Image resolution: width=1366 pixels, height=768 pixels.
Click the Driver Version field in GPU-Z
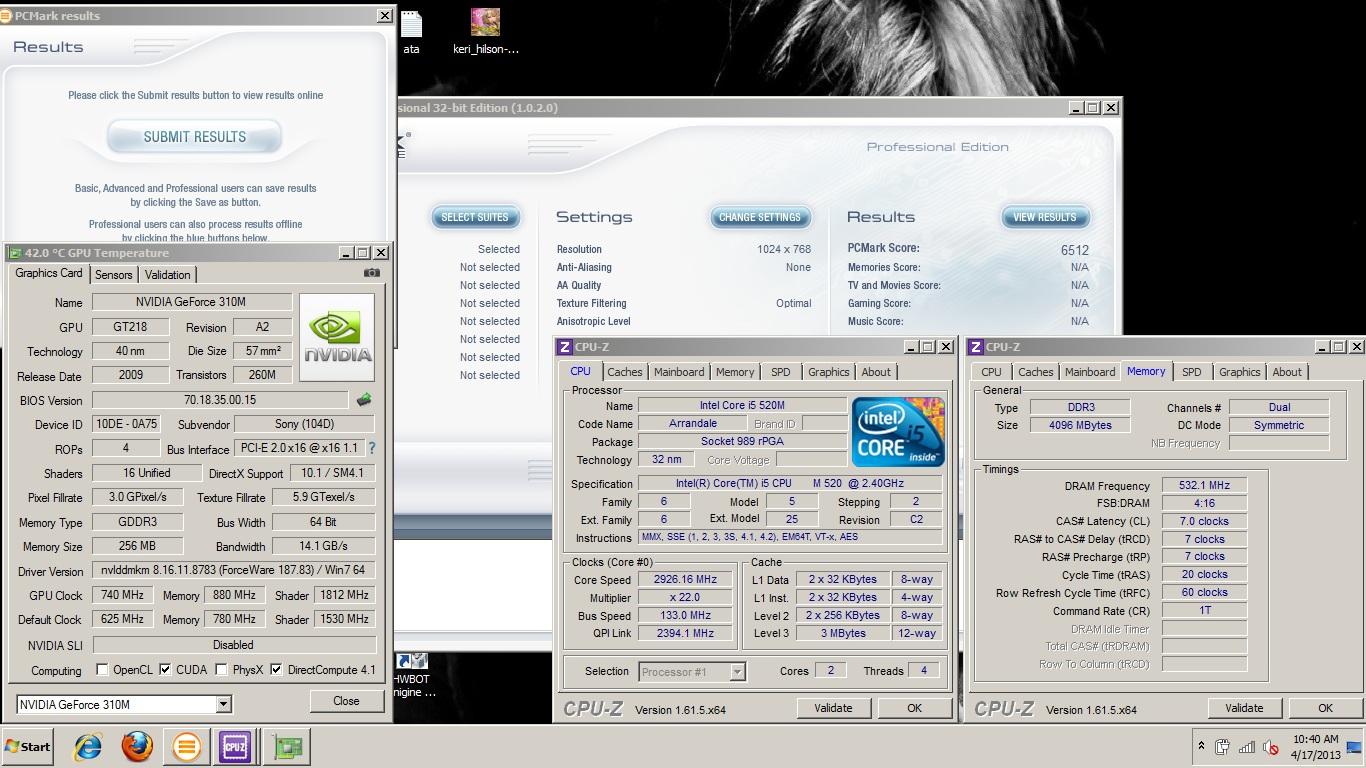click(x=234, y=571)
